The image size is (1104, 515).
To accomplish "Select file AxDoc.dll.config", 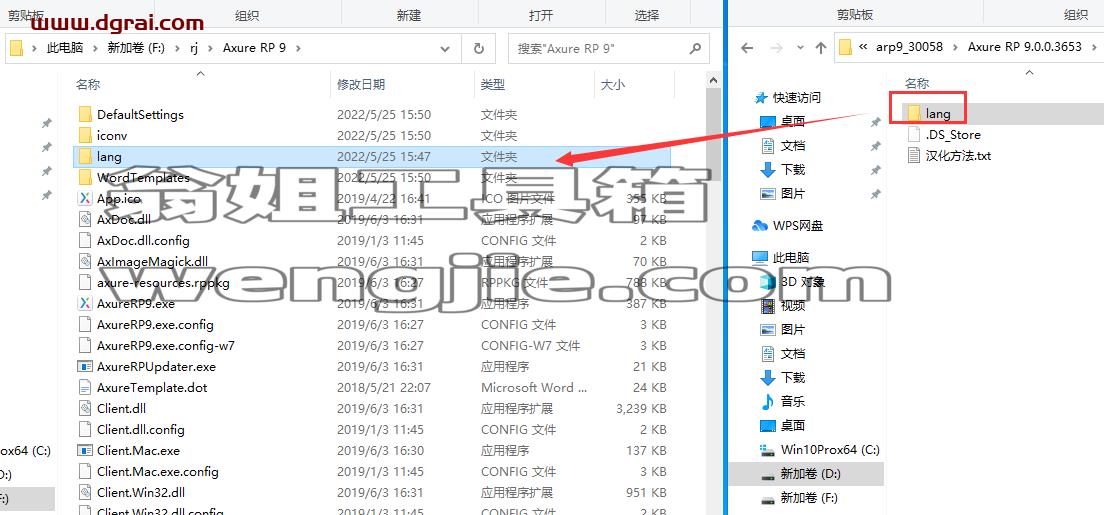I will [x=143, y=240].
